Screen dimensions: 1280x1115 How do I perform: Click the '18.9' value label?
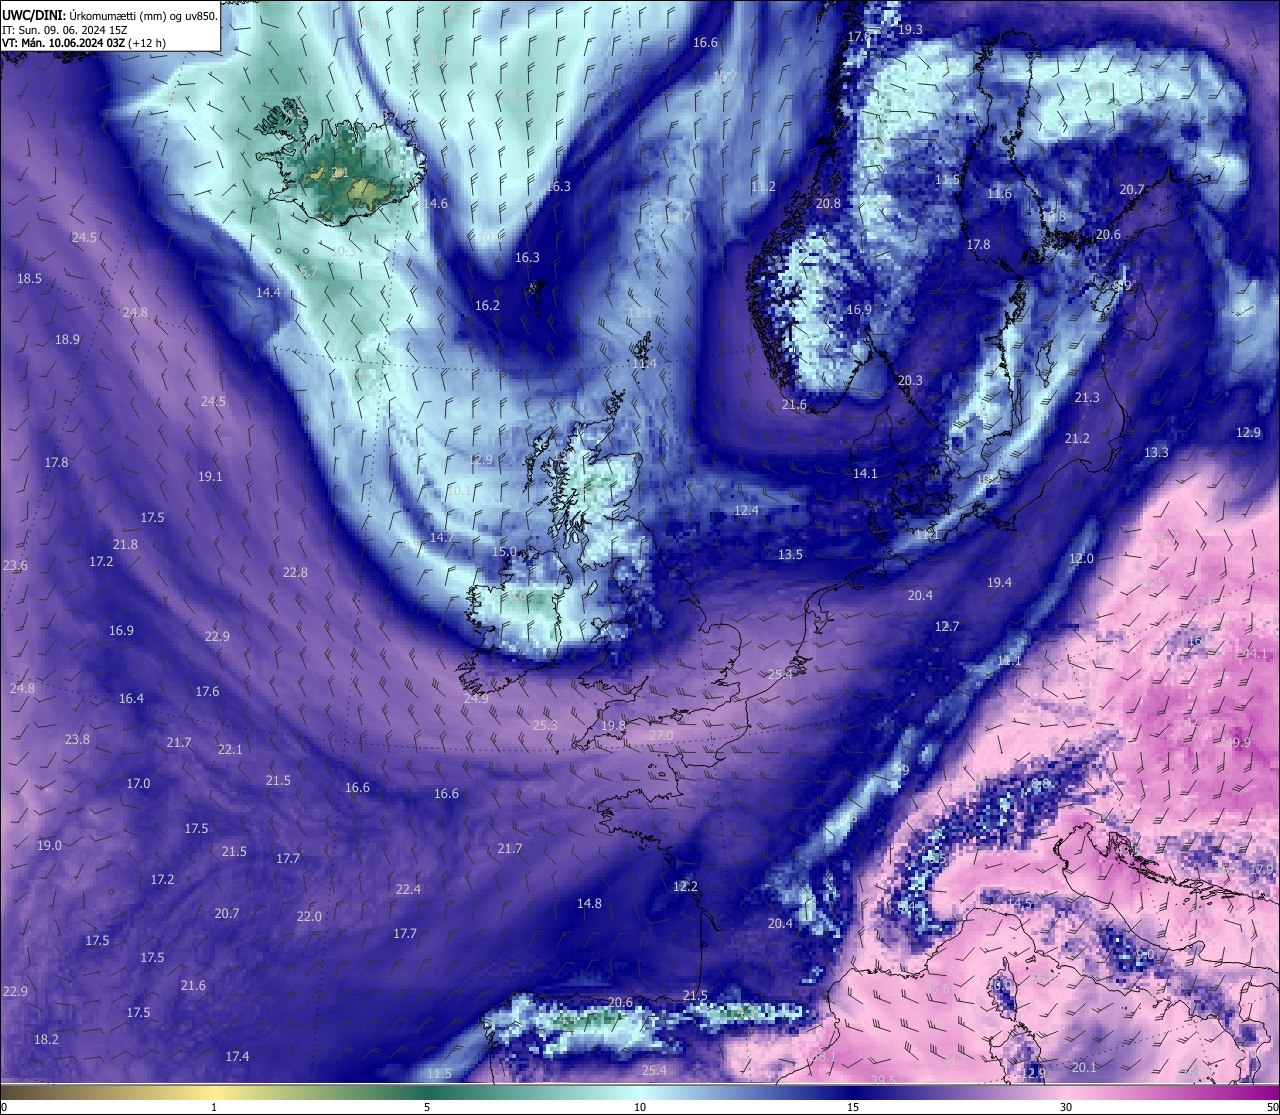67,339
